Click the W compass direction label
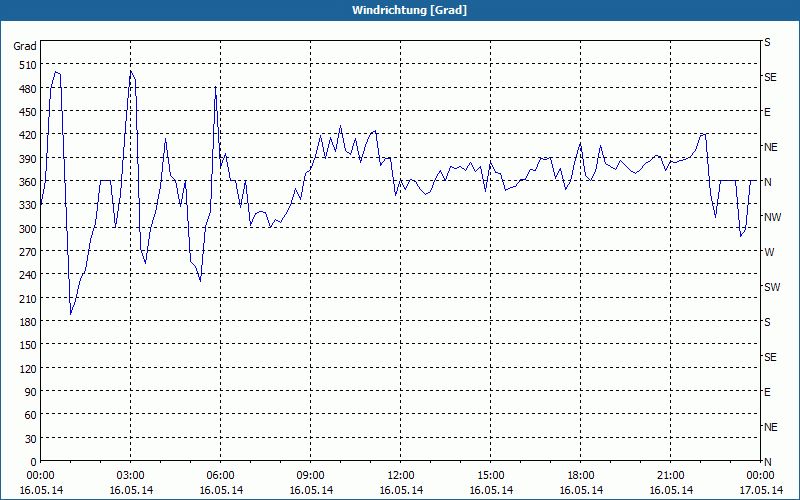 (769, 252)
